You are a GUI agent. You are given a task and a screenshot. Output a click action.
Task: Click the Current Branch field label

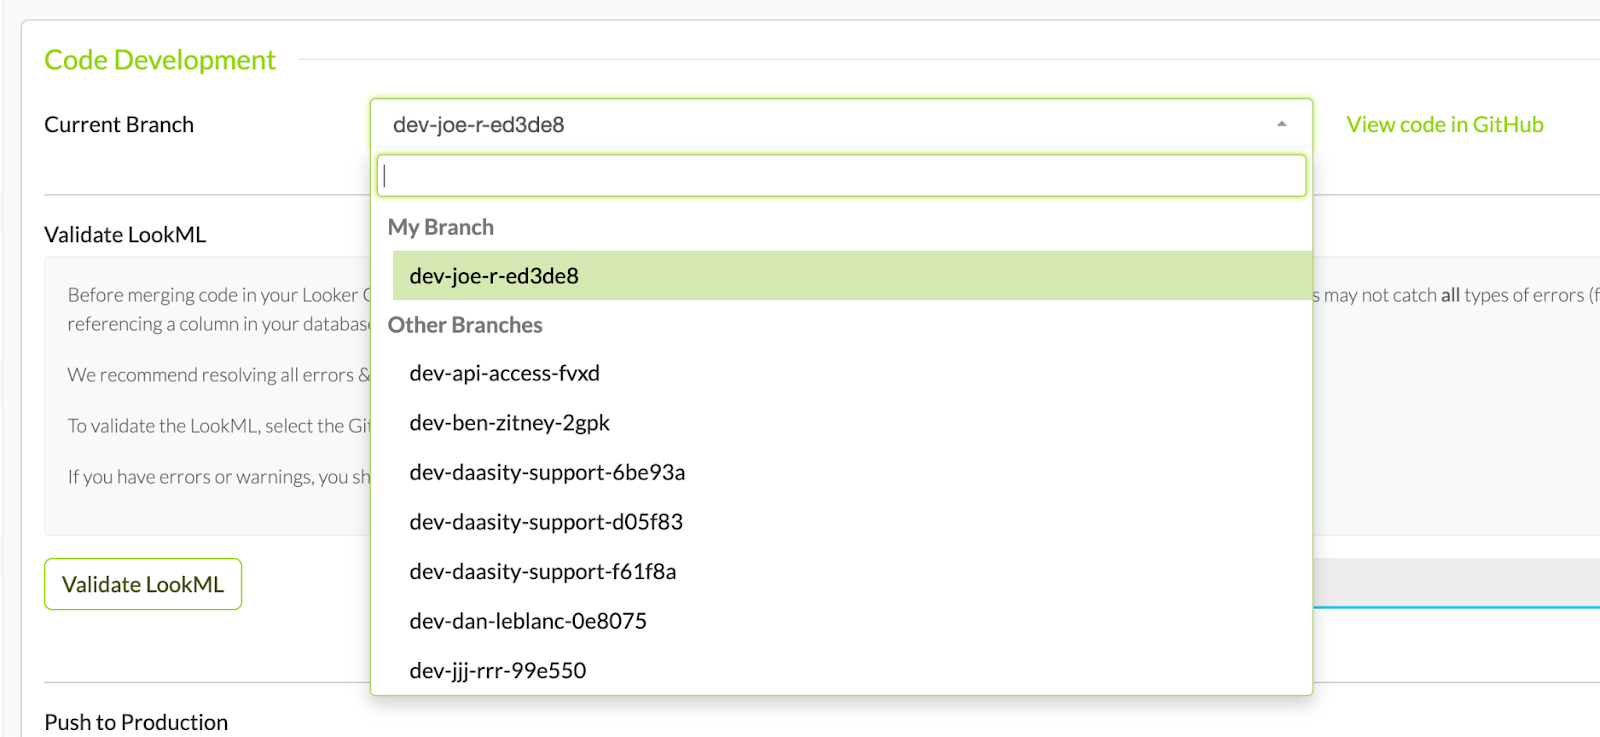coord(119,124)
